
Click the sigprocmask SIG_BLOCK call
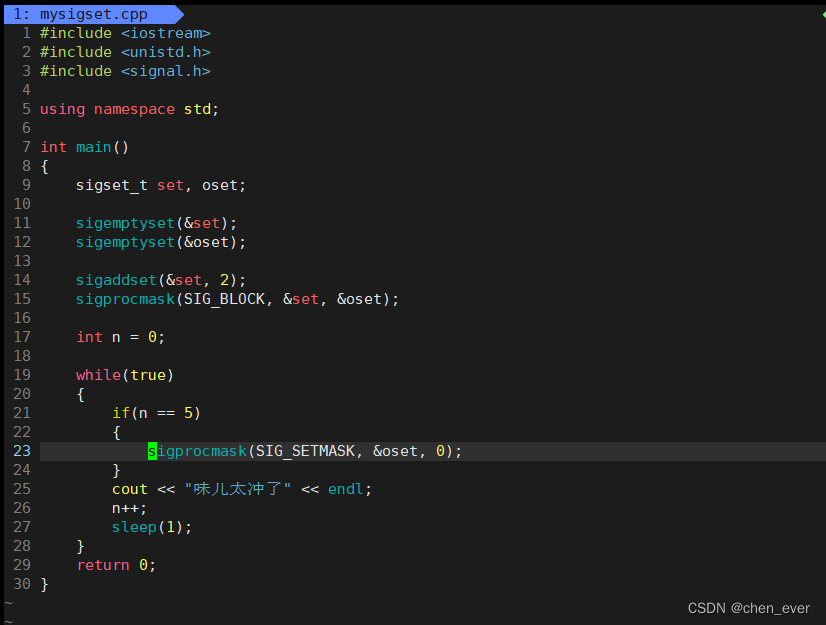[238, 299]
